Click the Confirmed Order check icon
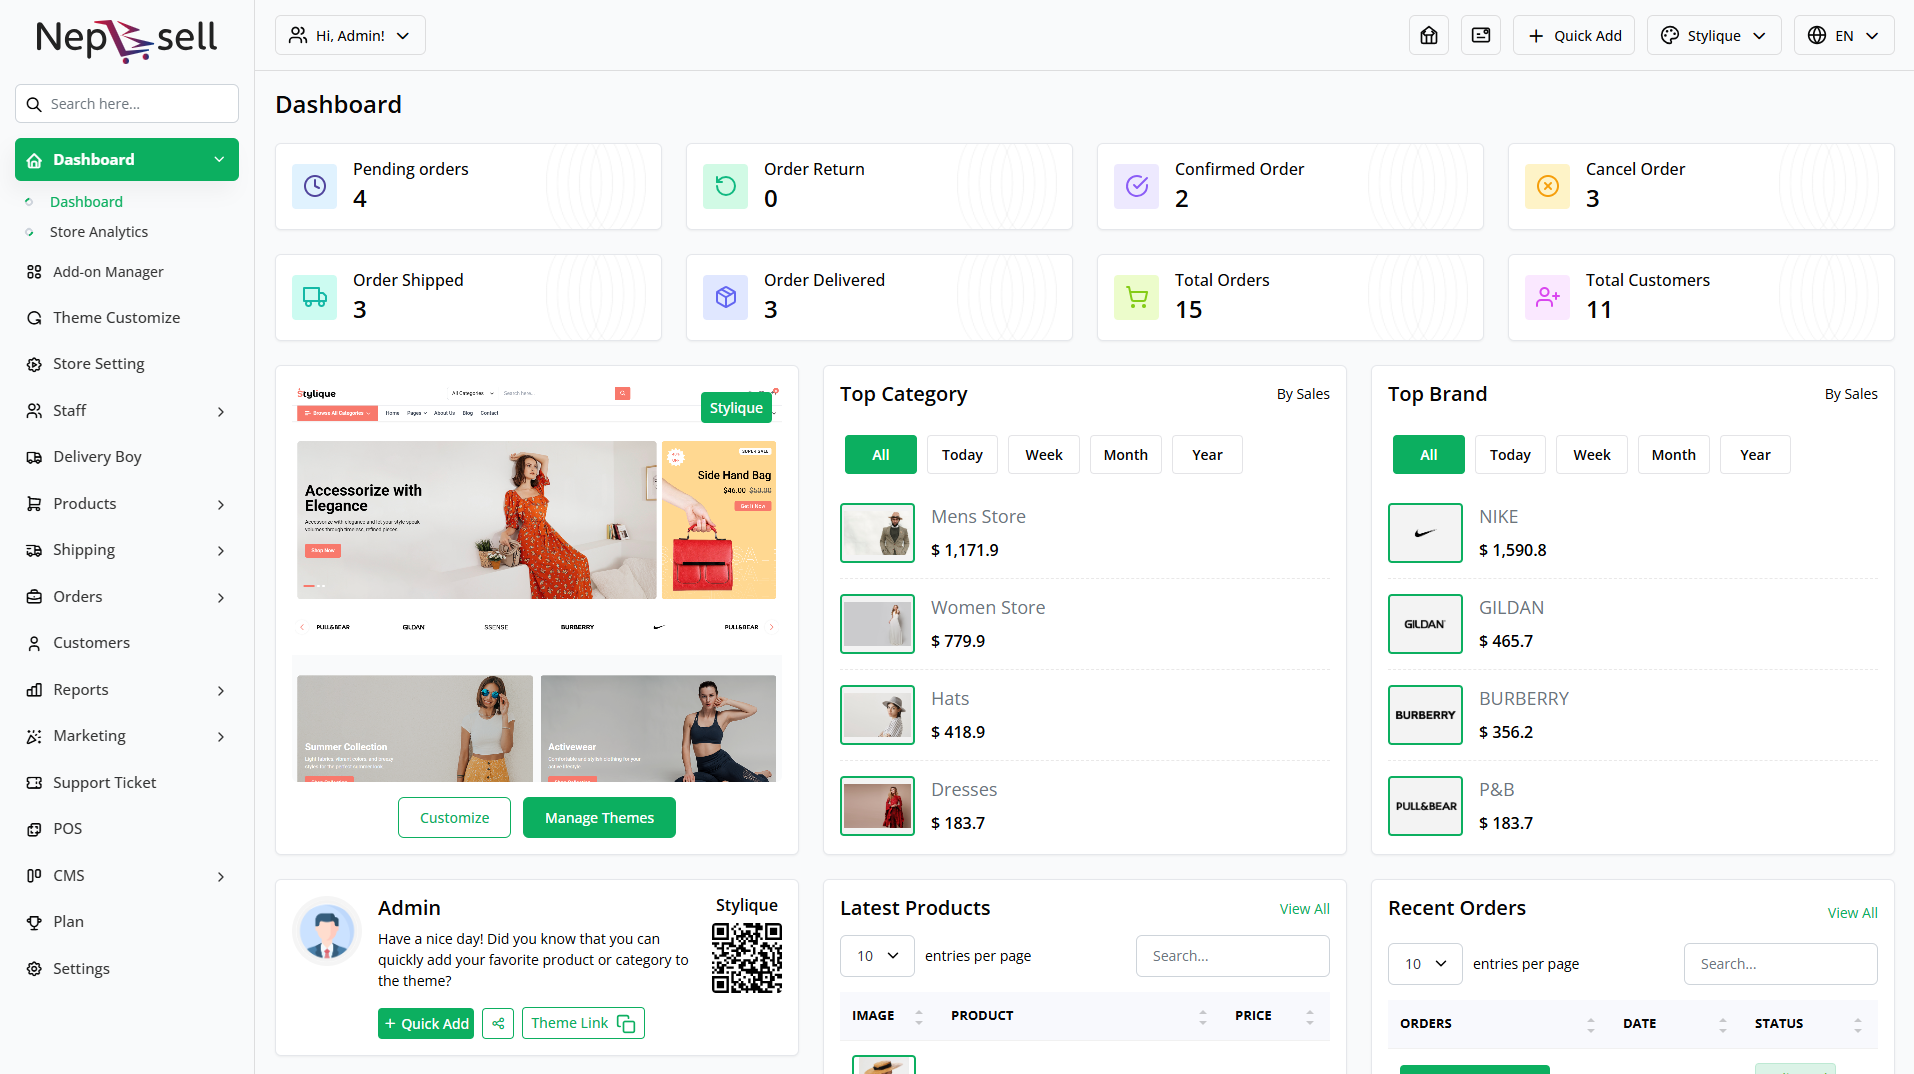Image resolution: width=1914 pixels, height=1074 pixels. (x=1137, y=186)
